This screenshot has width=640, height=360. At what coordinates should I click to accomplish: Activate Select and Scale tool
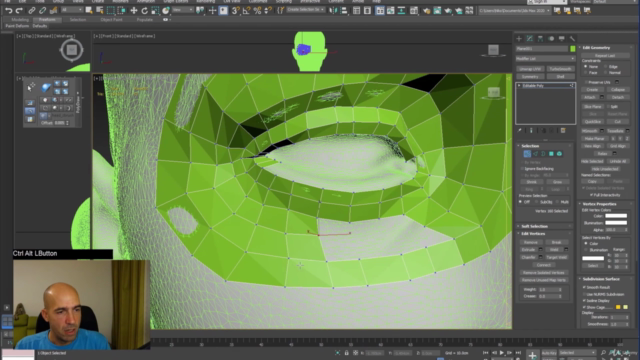pyautogui.click(x=155, y=11)
